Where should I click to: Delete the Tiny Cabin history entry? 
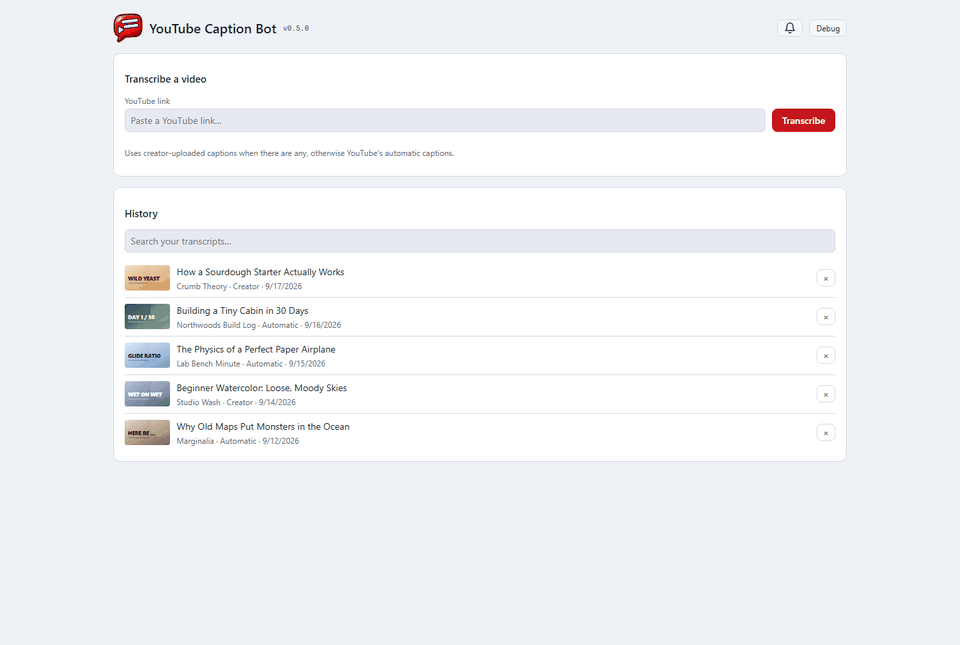tap(826, 317)
